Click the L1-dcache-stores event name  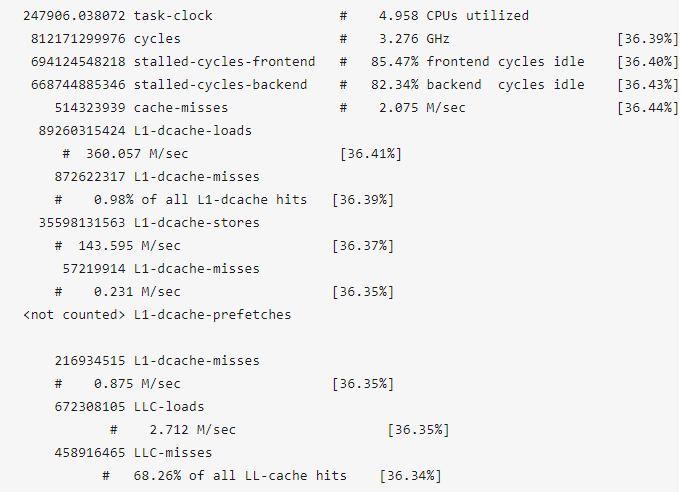pos(197,223)
